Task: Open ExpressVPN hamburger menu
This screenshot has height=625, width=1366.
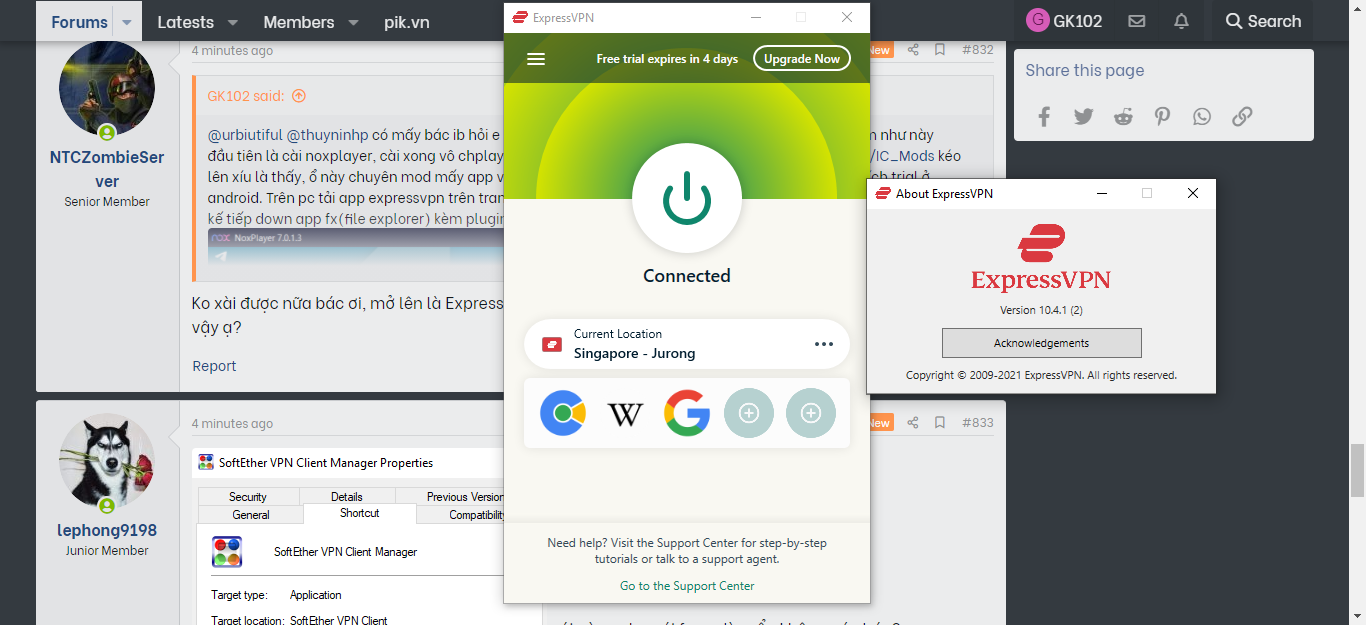Action: [x=536, y=59]
